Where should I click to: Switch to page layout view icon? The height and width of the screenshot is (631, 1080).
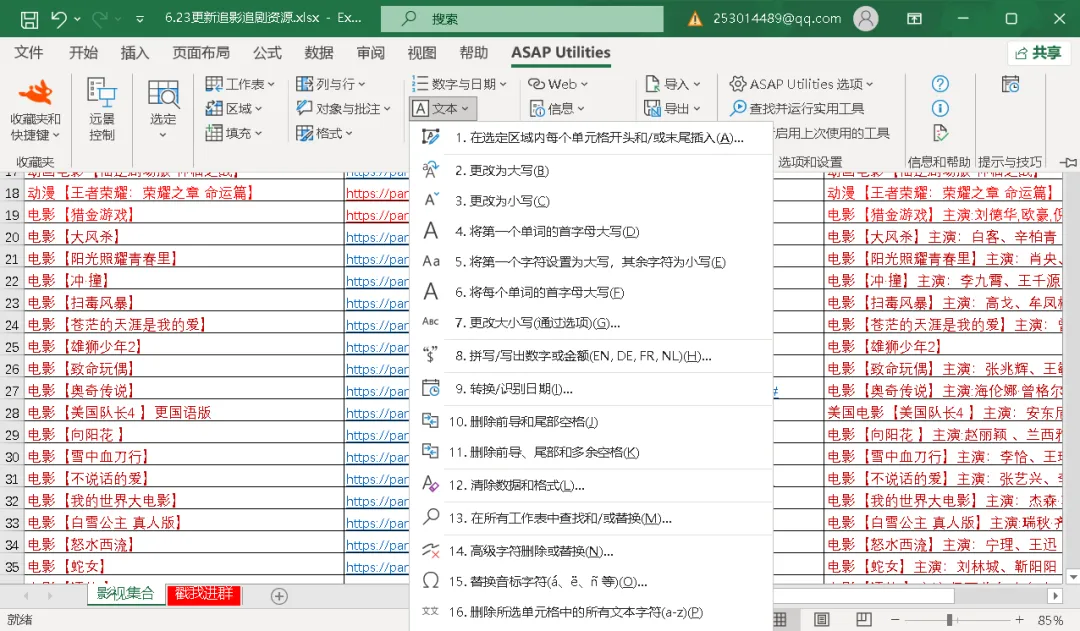pyautogui.click(x=822, y=619)
